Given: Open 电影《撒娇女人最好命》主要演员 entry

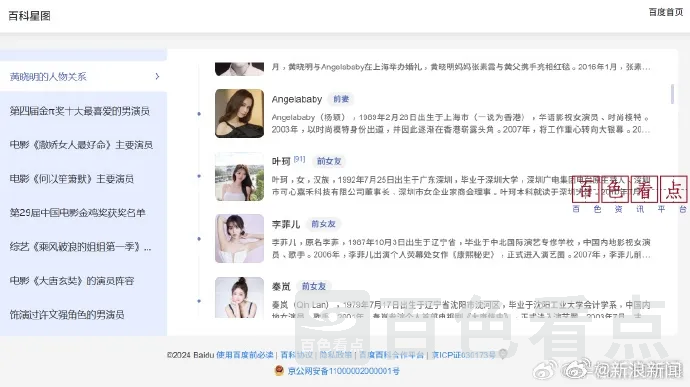Looking at the screenshot, I should (81, 145).
